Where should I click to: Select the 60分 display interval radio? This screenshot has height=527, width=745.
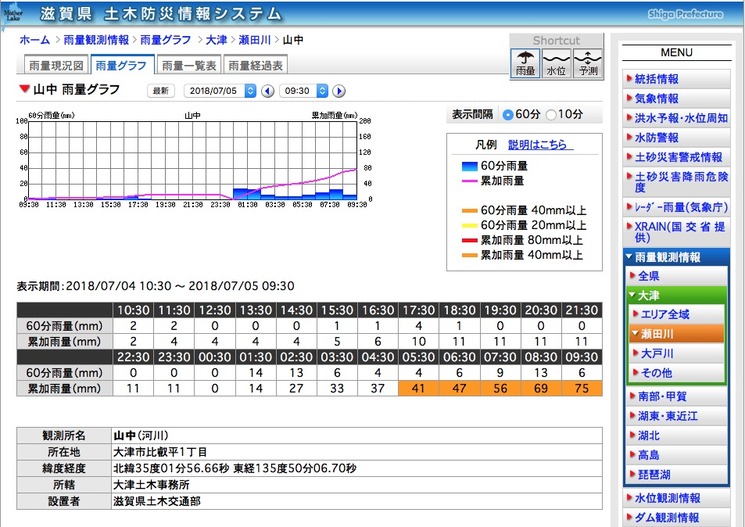(x=508, y=115)
